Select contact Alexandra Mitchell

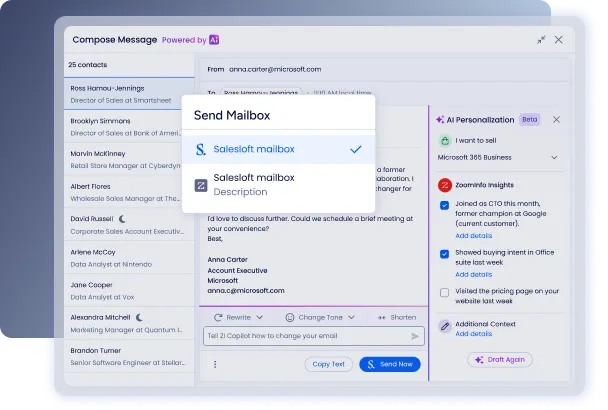coord(129,324)
